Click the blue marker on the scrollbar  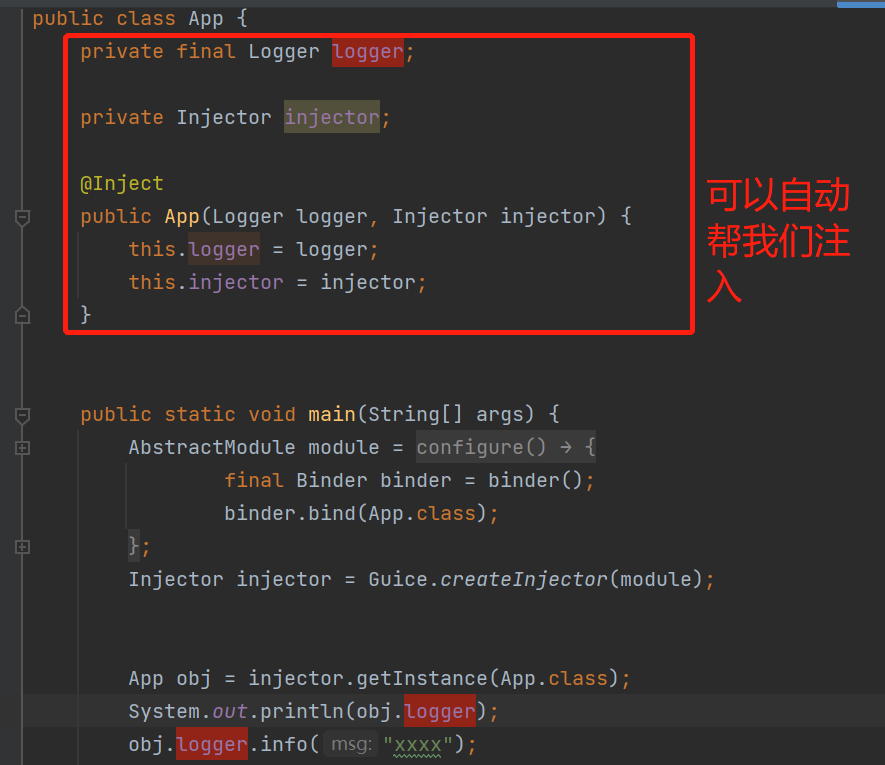(x=859, y=5)
